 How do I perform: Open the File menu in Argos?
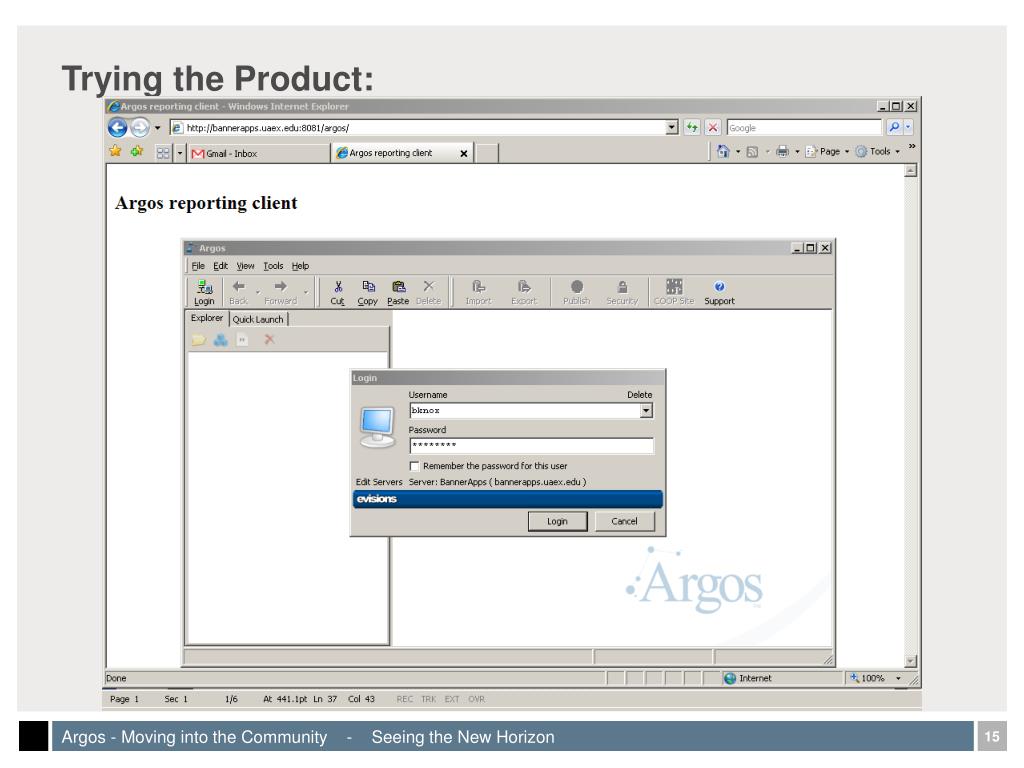[198, 266]
